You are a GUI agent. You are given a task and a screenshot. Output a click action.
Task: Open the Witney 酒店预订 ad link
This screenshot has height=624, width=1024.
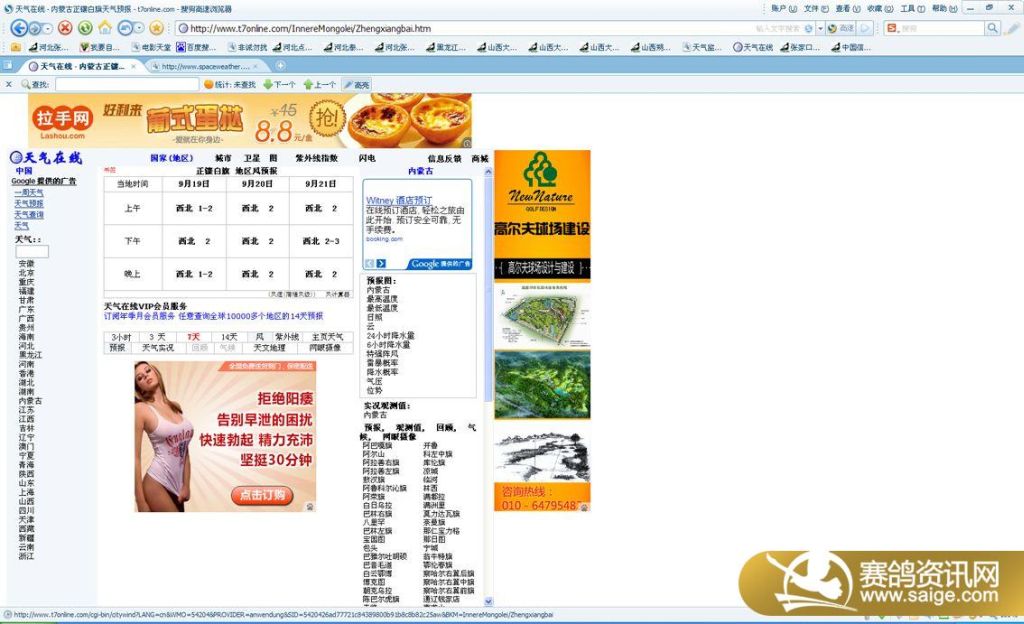399,200
